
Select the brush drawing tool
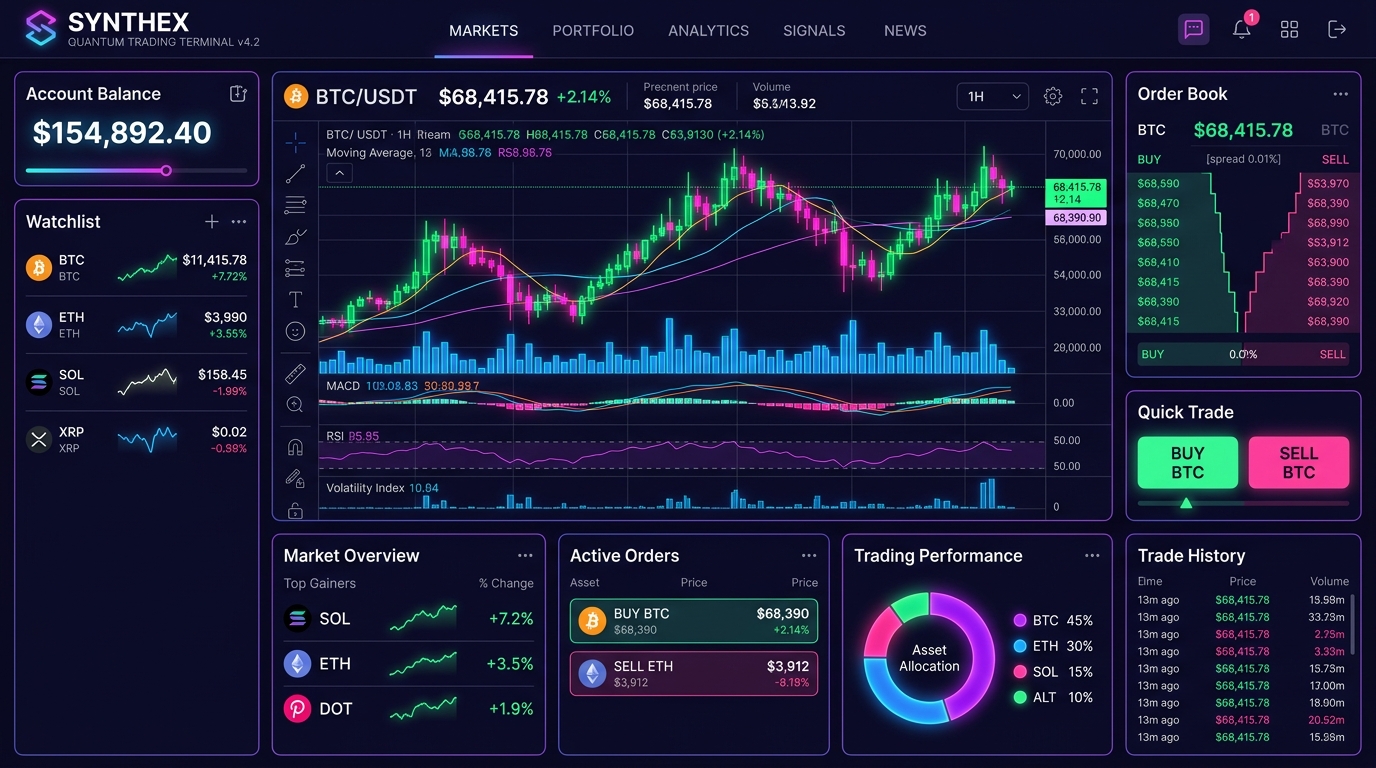pos(295,237)
